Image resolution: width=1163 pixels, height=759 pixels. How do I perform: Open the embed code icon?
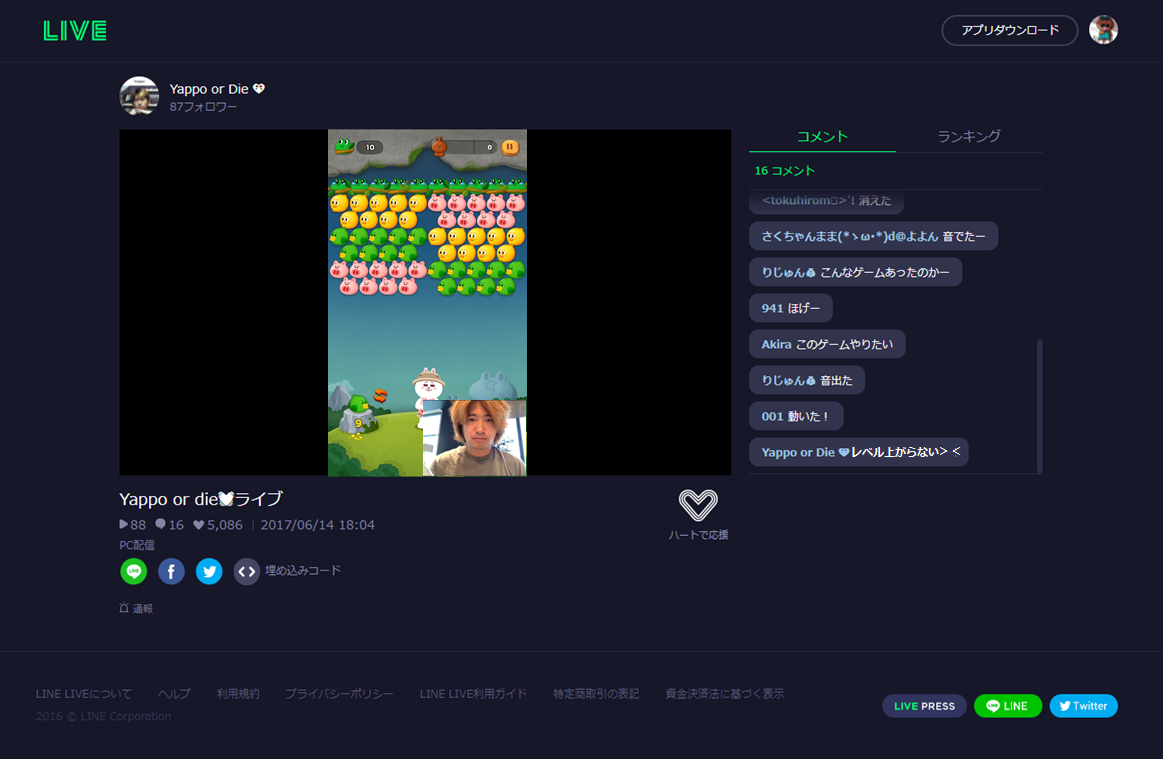click(247, 571)
